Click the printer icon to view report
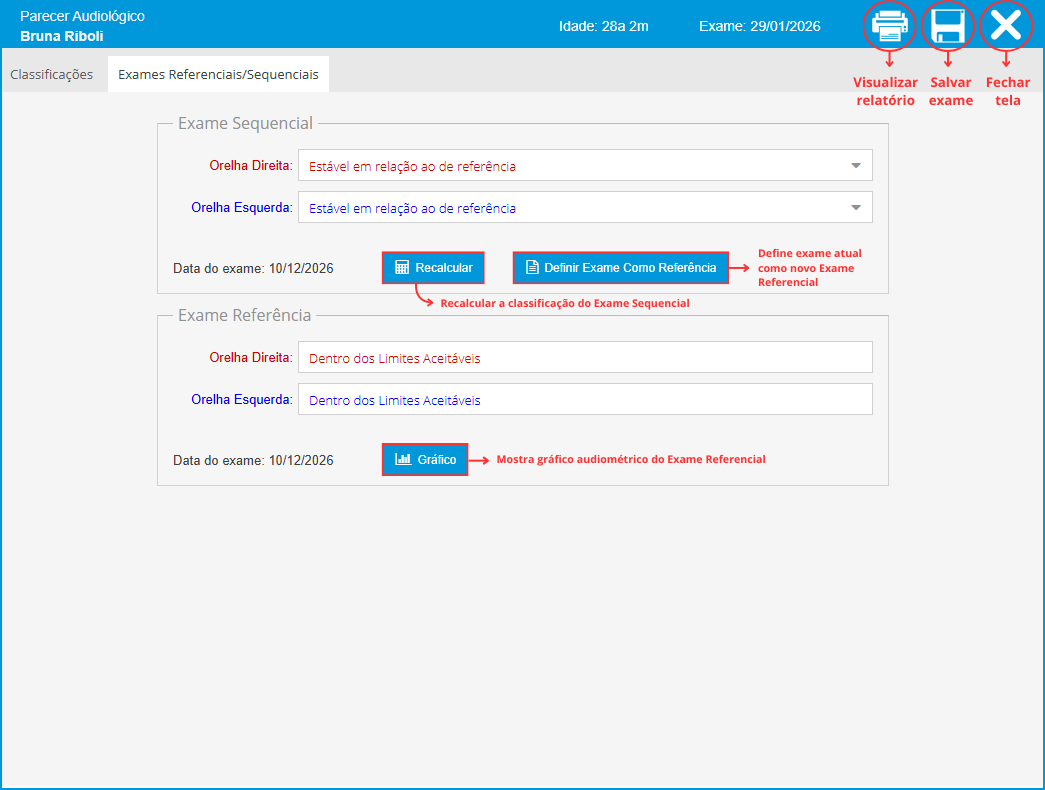Viewport: 1045px width, 790px height. tap(889, 25)
